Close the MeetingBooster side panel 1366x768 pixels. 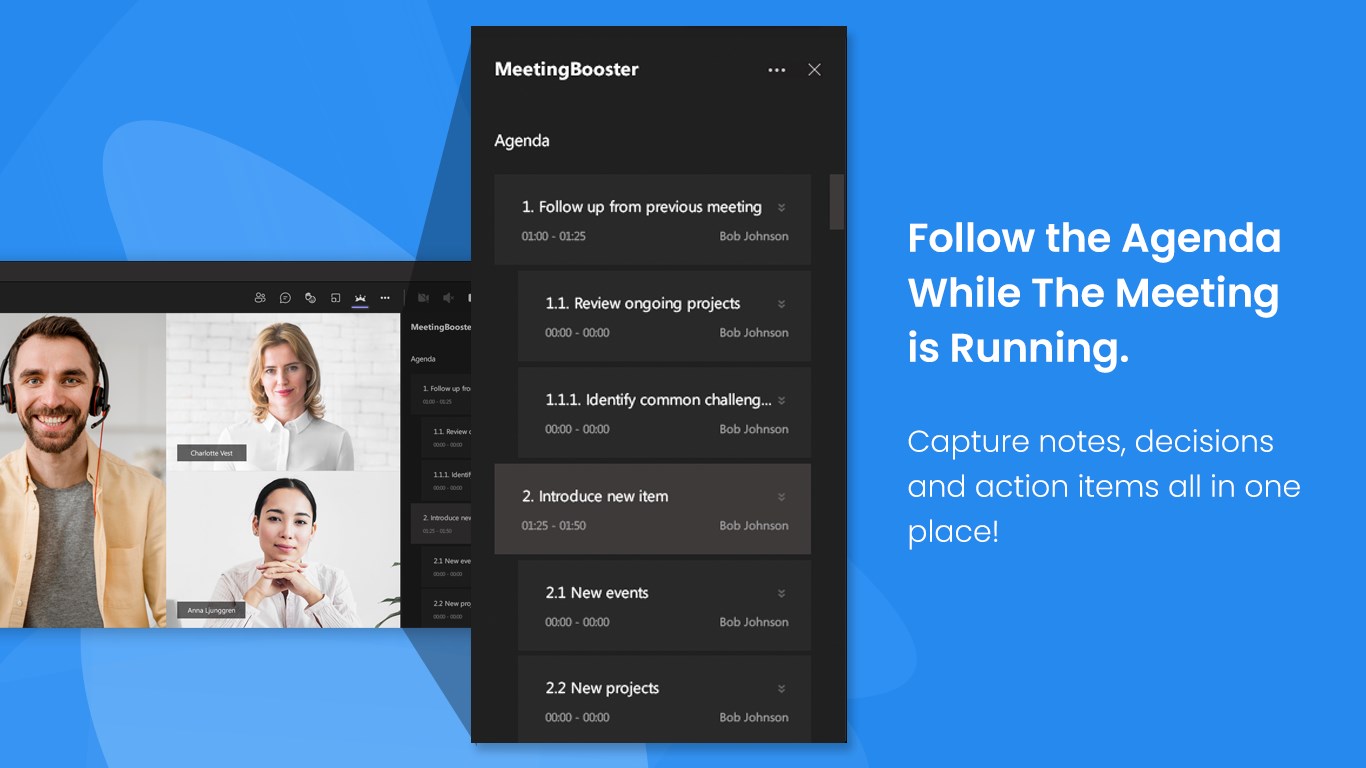pyautogui.click(x=814, y=70)
